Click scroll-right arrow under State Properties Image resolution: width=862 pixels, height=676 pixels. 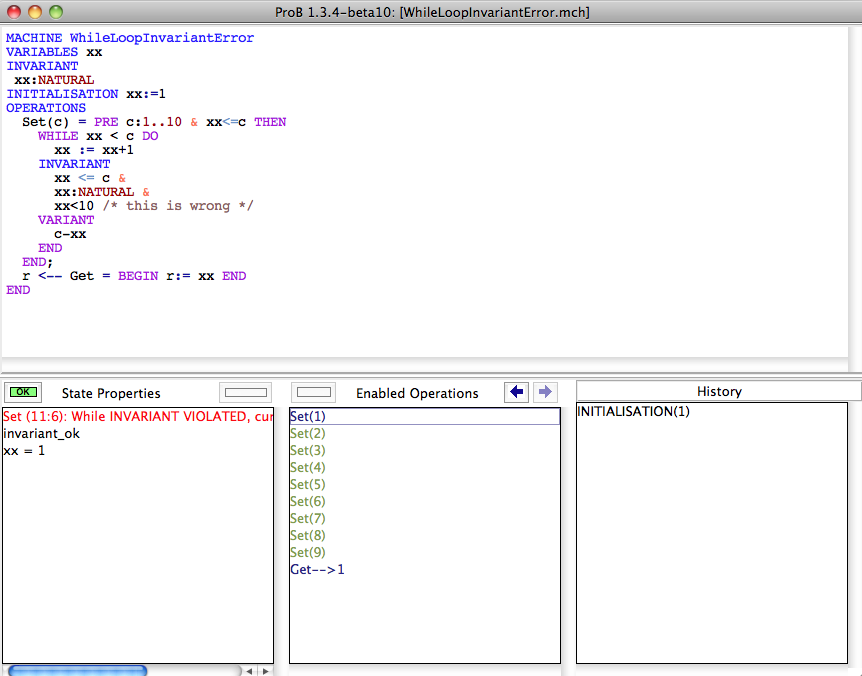tap(264, 671)
